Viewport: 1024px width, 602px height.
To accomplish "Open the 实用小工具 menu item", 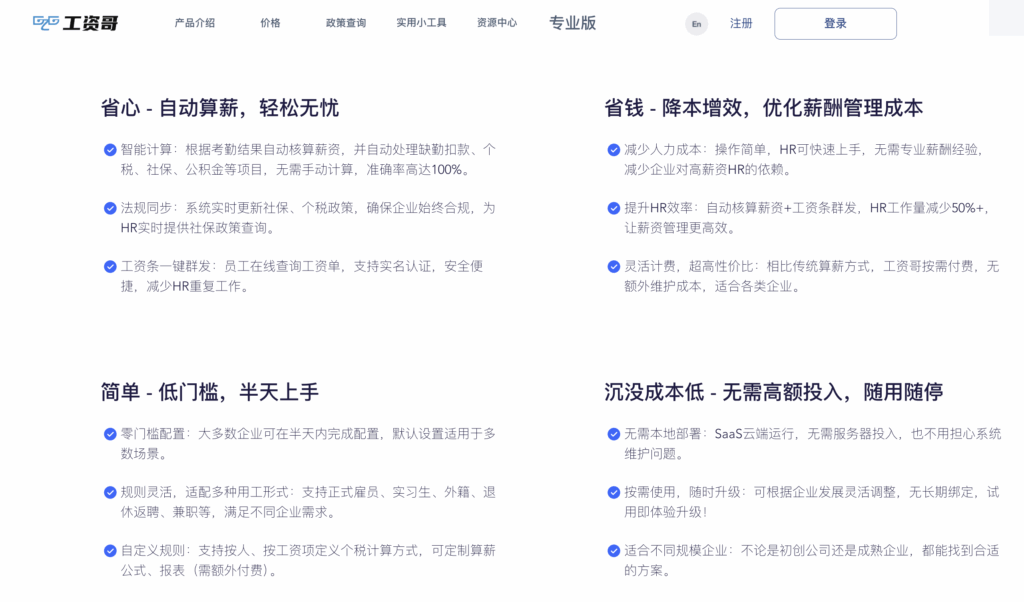I will (421, 23).
